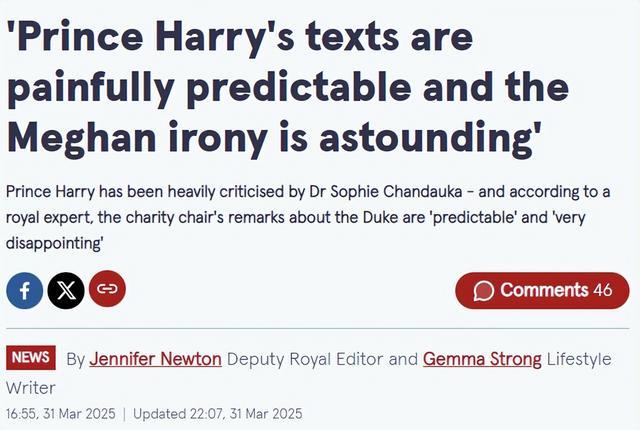The image size is (640, 430).
Task: Open Jennifer Newton author page
Action: click(x=156, y=359)
